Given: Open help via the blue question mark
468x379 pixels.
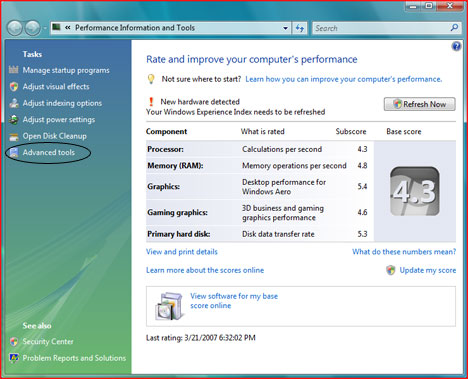Looking at the screenshot, I should pyautogui.click(x=456, y=46).
